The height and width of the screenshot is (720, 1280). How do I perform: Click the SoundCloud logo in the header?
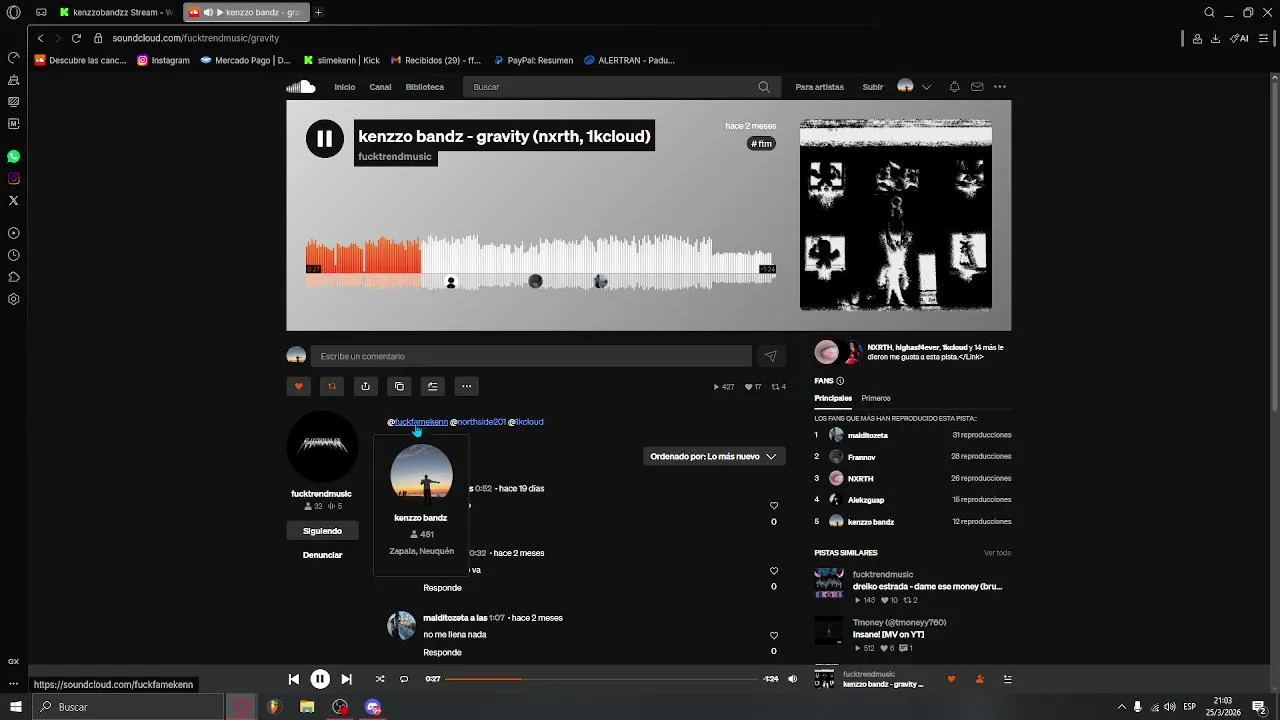301,87
